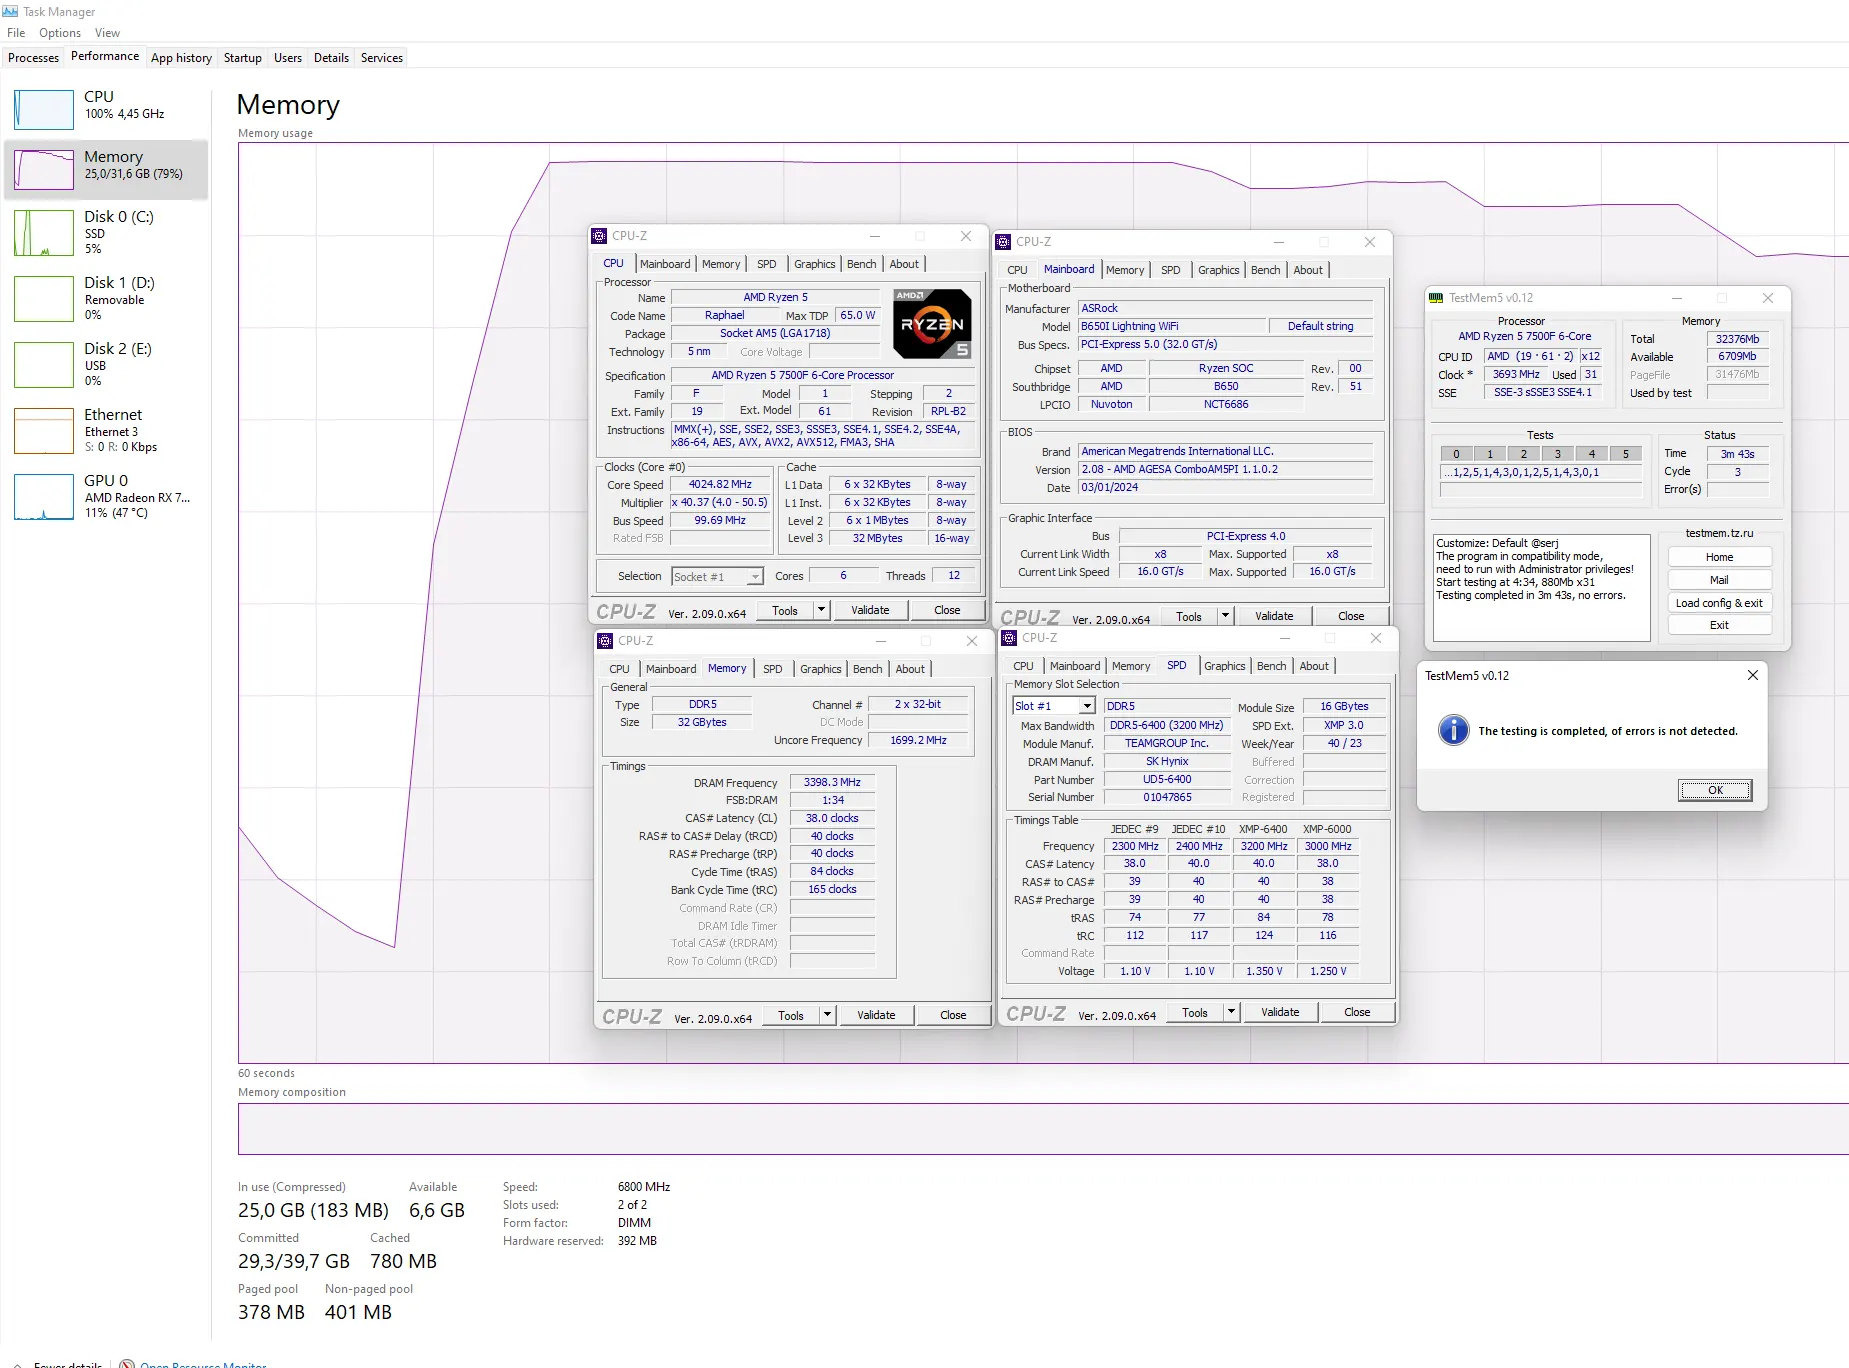The height and width of the screenshot is (1368, 1849).
Task: Open About tab in CPU-Z SPD window
Action: click(1314, 666)
